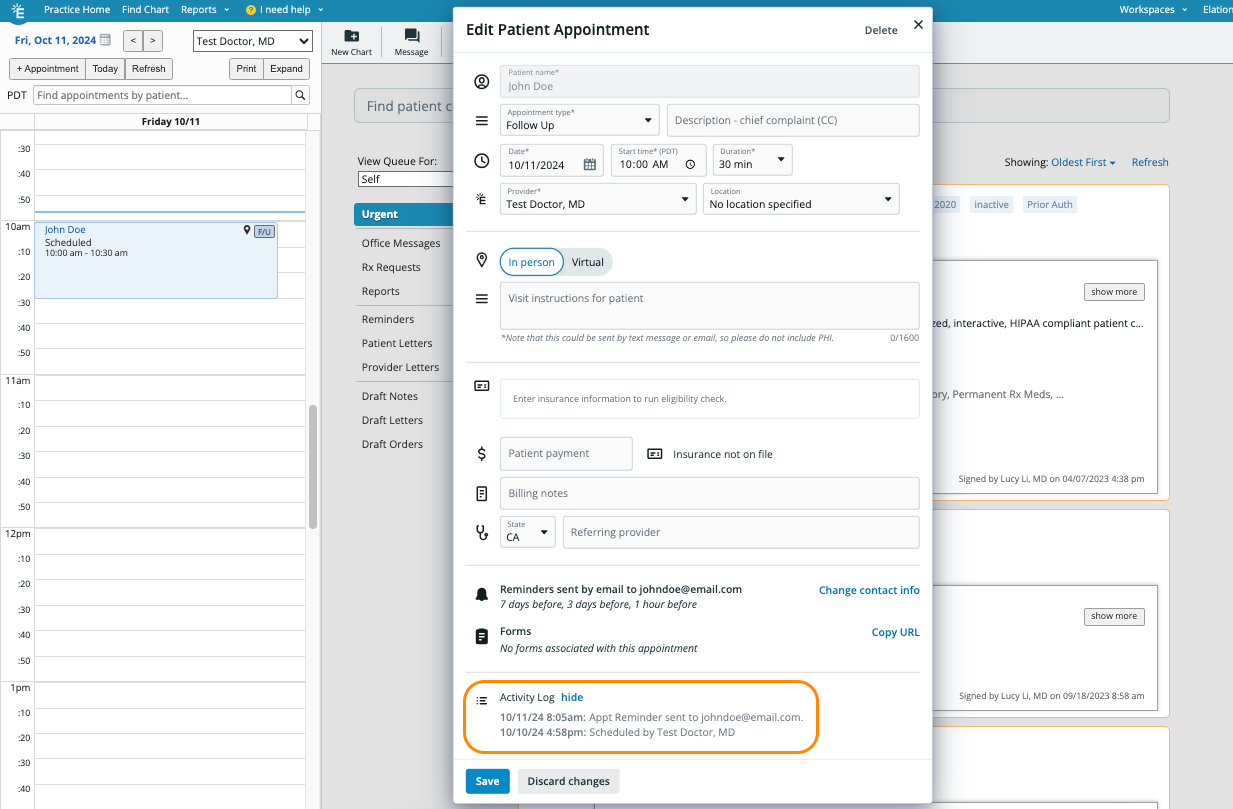Screen dimensions: 1233x809
Task: Open the Reports menu
Action: [204, 10]
